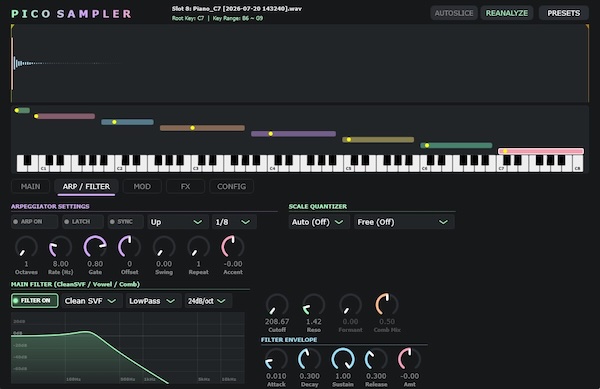Viewport: 600px width, 389px height.
Task: Click the waveform display at the sample start
Action: pos(13,63)
